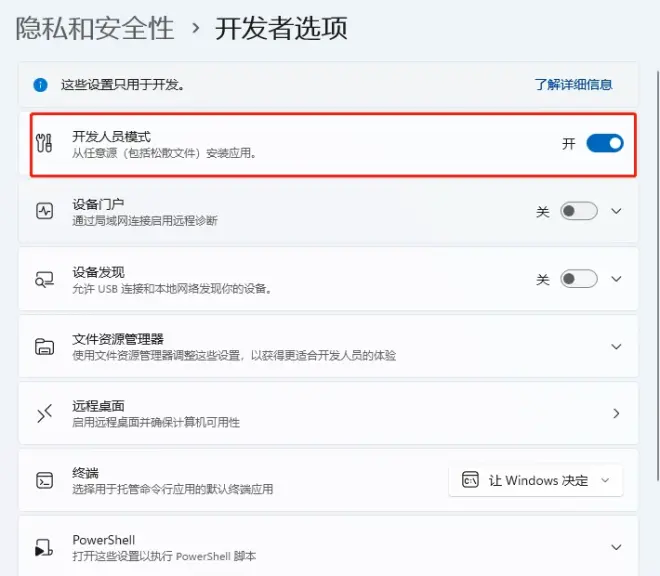Click the 终端 title text
The image size is (660, 576).
(x=85, y=473)
